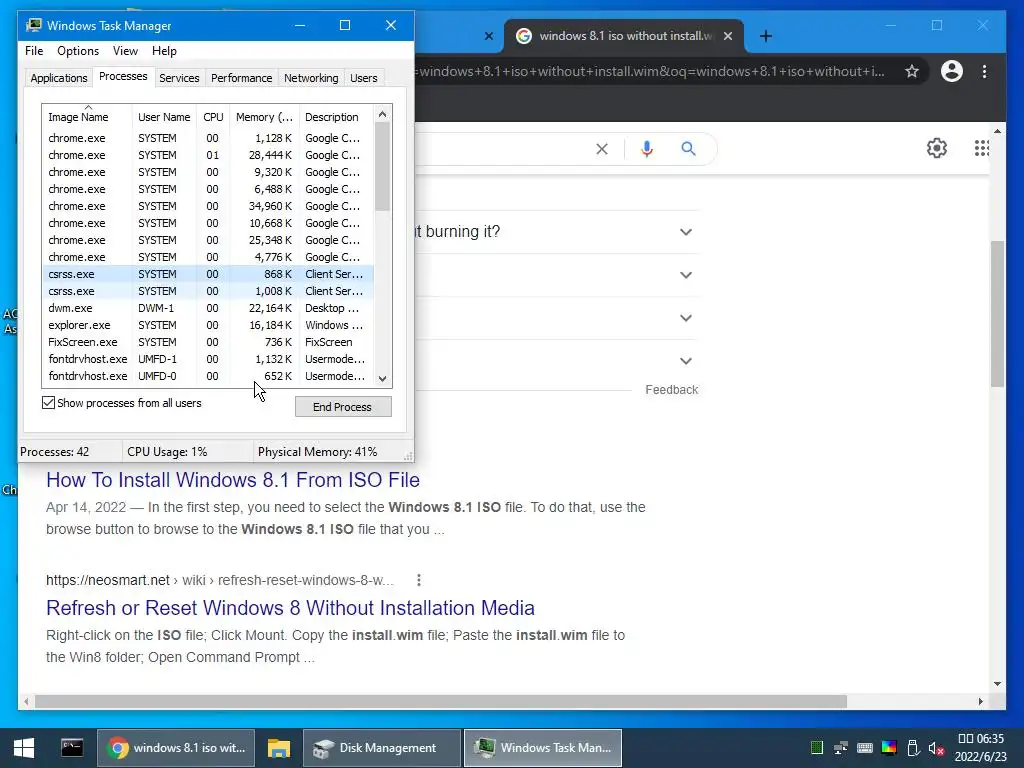Click the network tray icon
This screenshot has height=768, width=1024.
(x=840, y=748)
